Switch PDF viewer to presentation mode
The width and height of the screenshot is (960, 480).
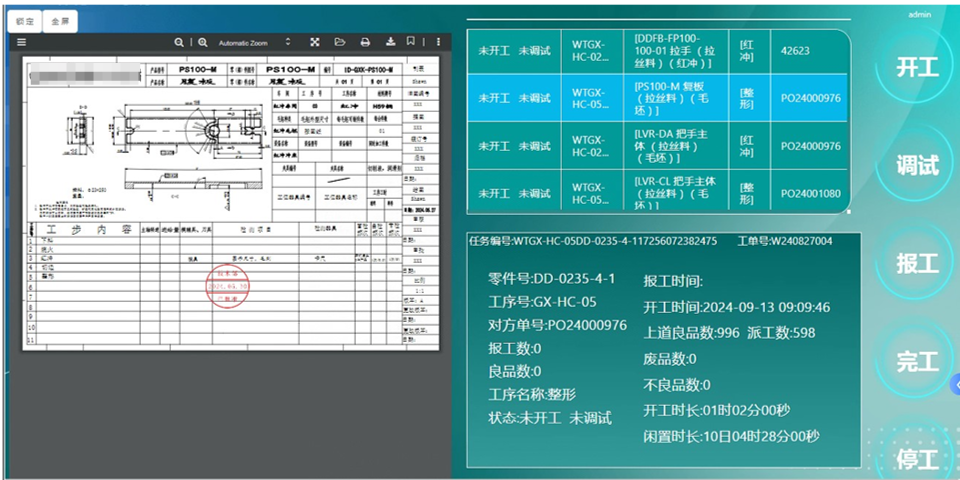pos(315,42)
